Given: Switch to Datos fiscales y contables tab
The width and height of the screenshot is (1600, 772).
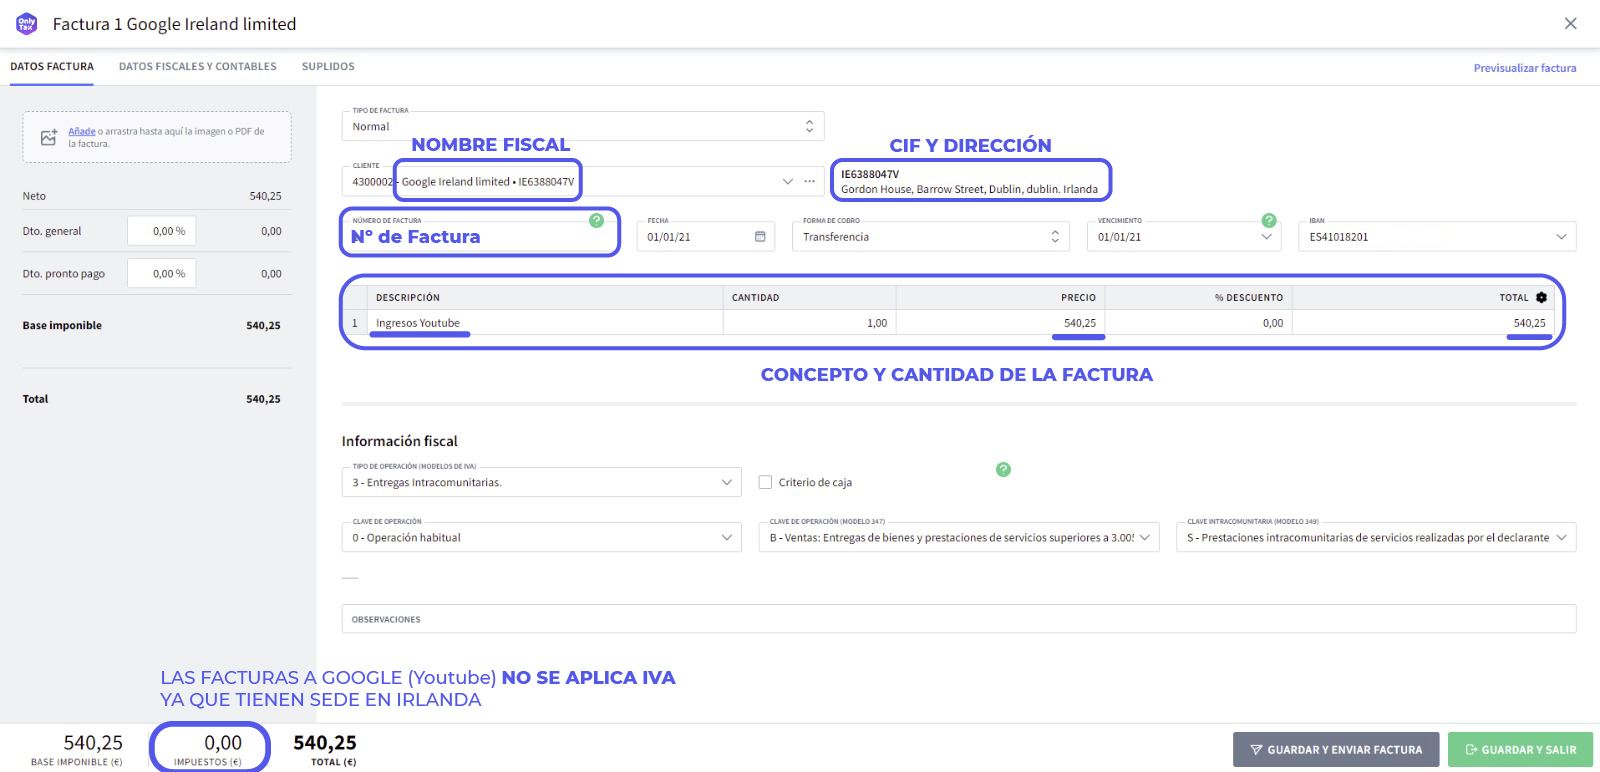Looking at the screenshot, I should [197, 67].
